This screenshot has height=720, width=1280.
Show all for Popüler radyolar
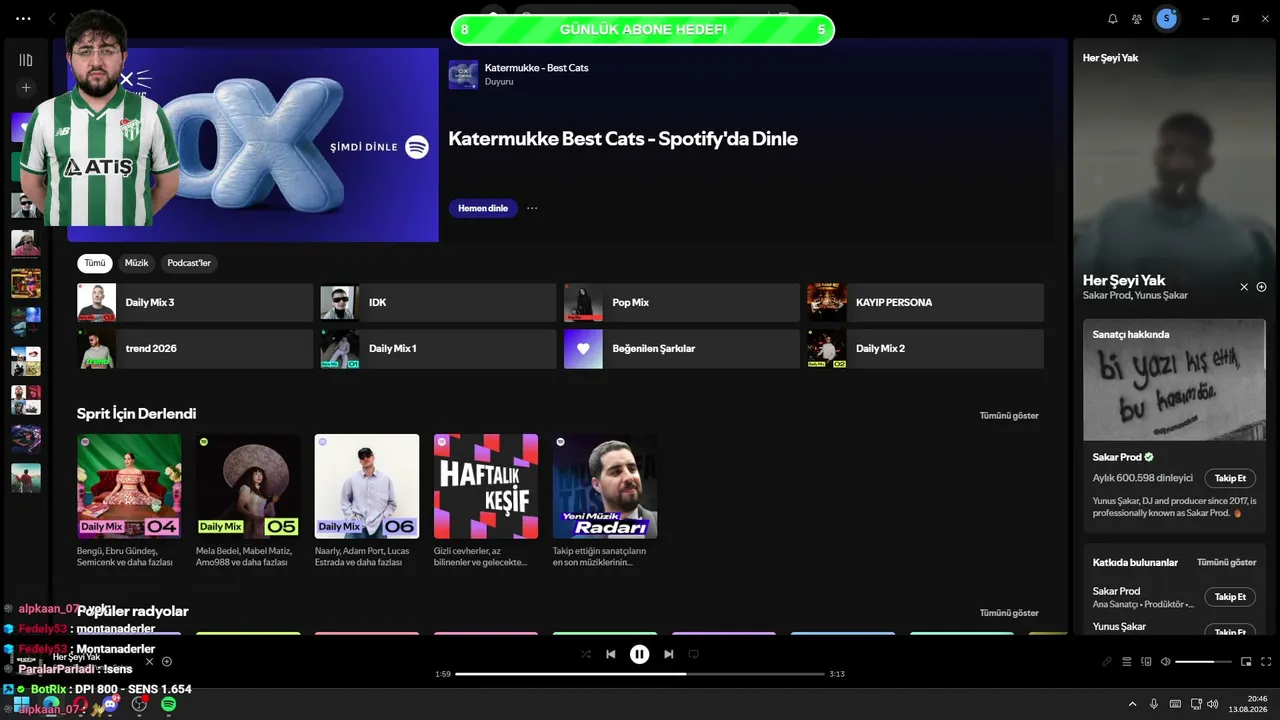[1009, 613]
